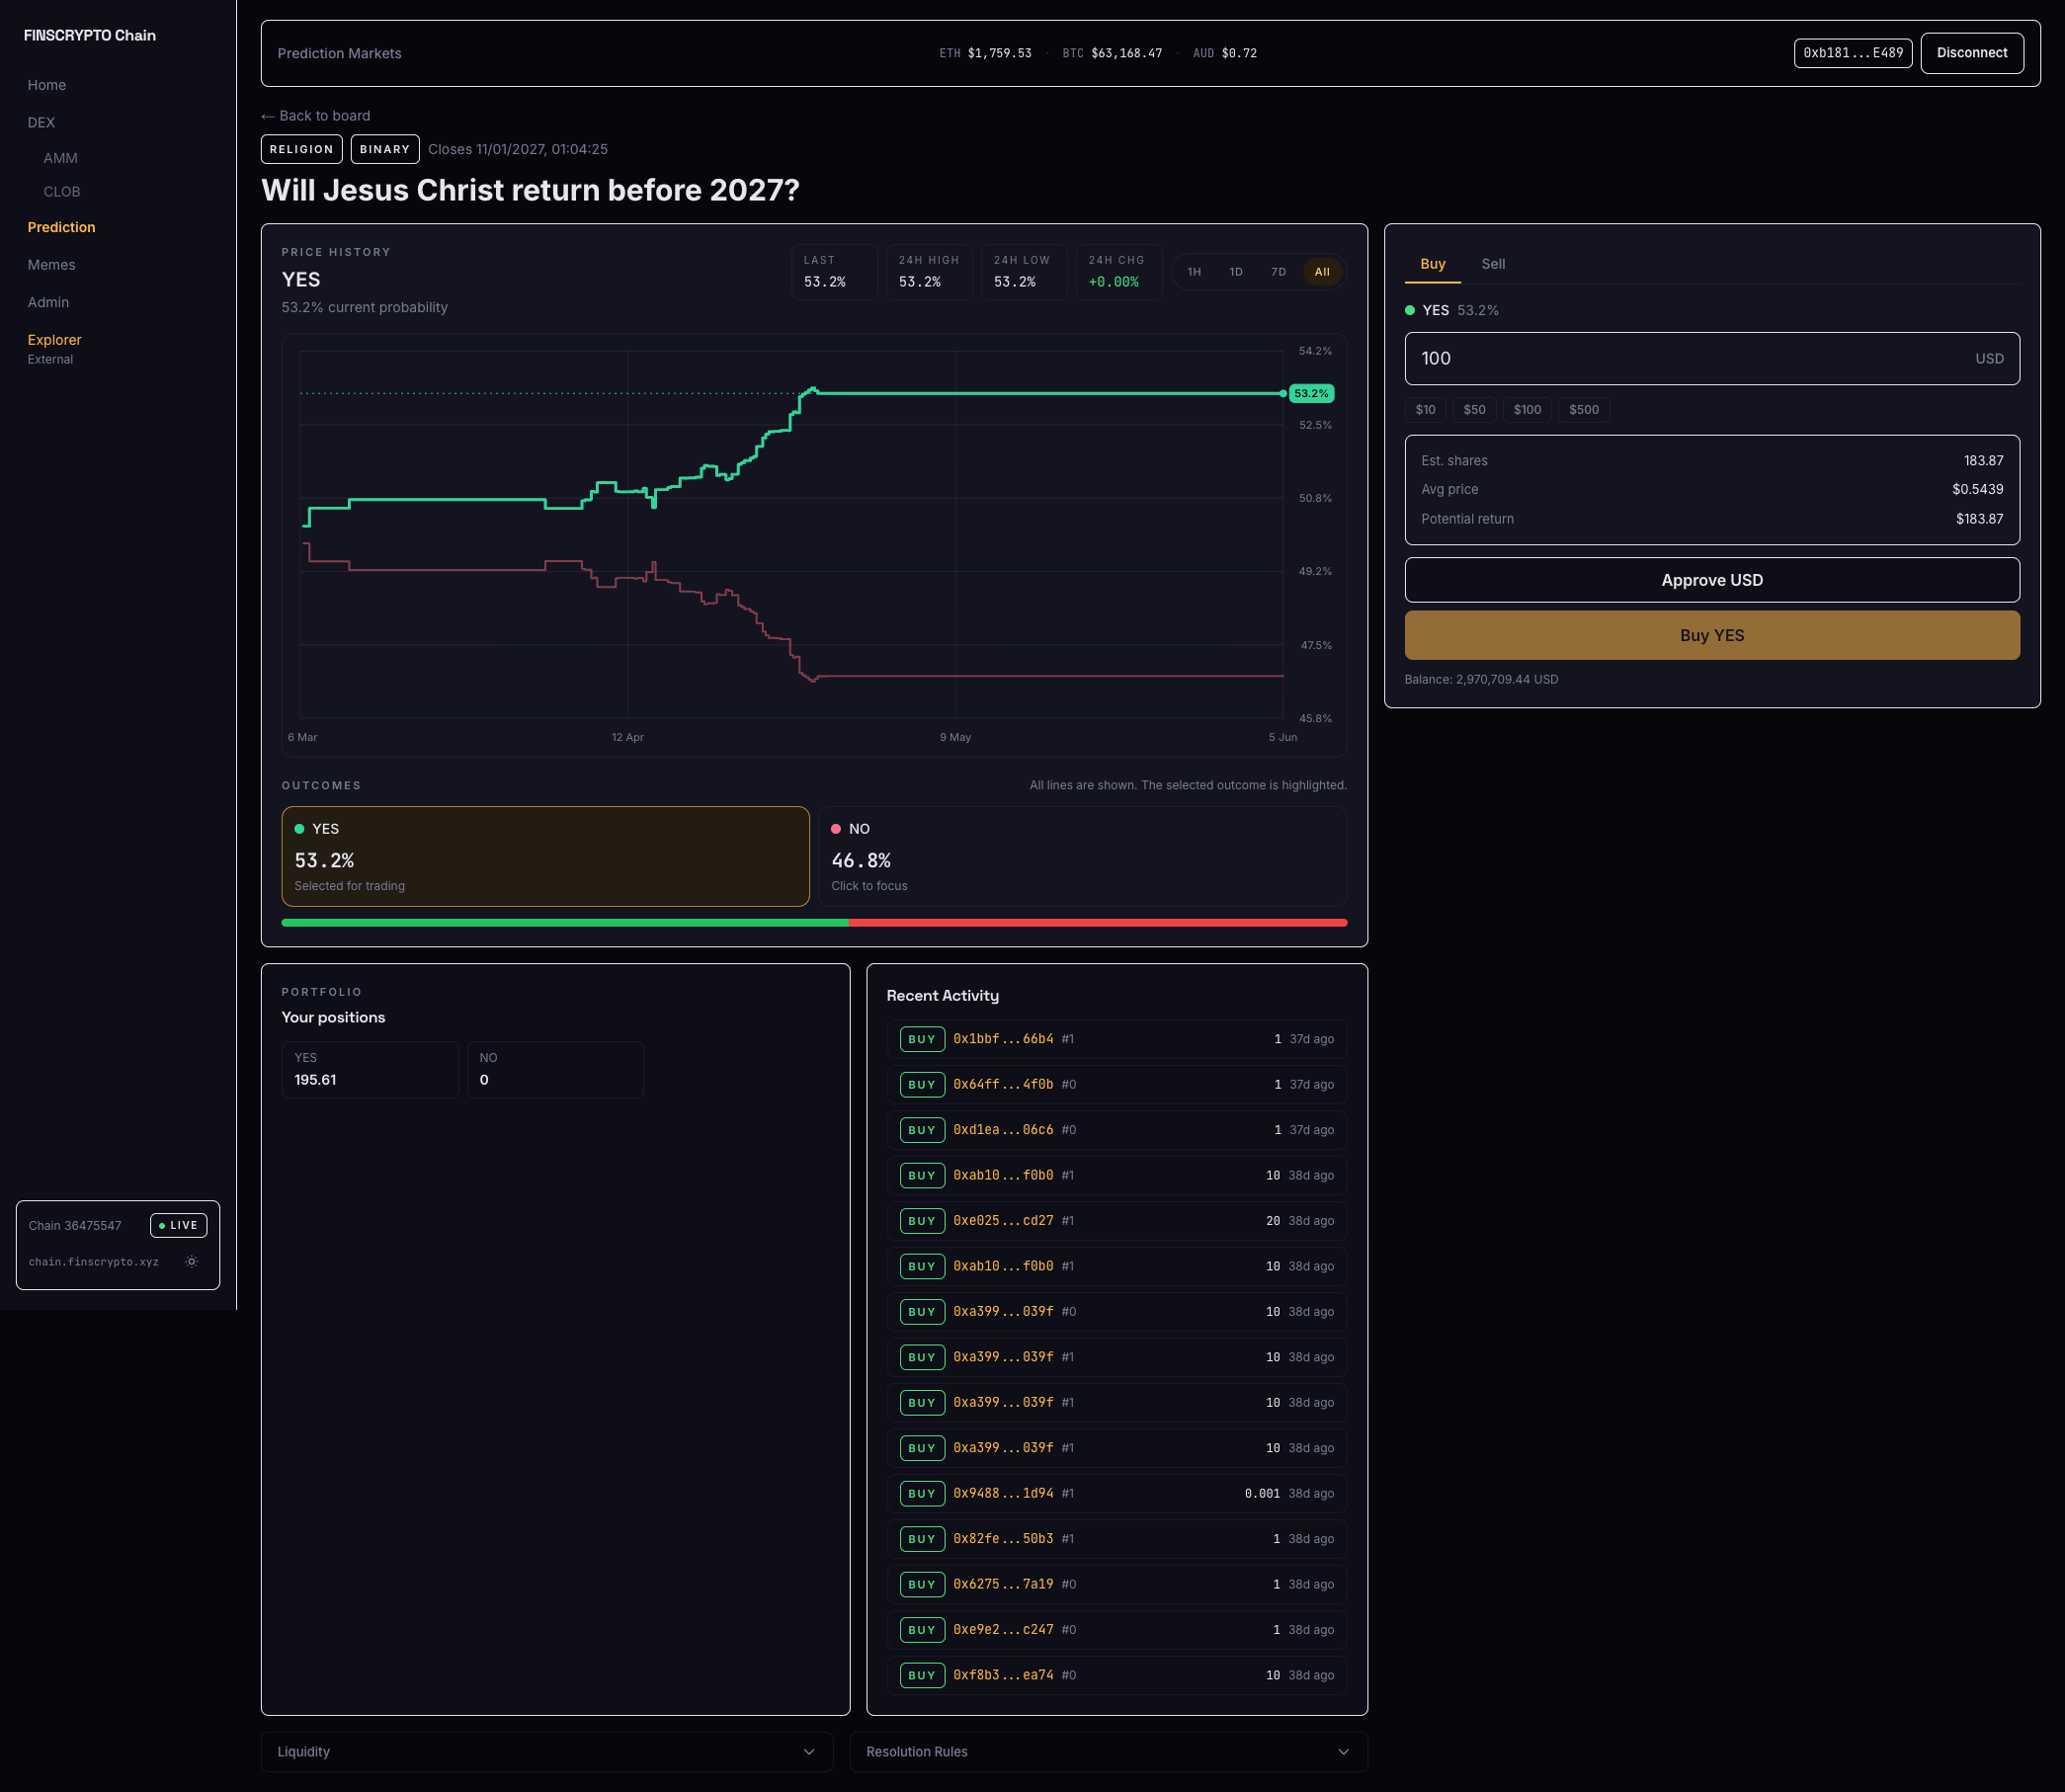2065x1792 pixels.
Task: Open the Buy tab
Action: (1432, 264)
